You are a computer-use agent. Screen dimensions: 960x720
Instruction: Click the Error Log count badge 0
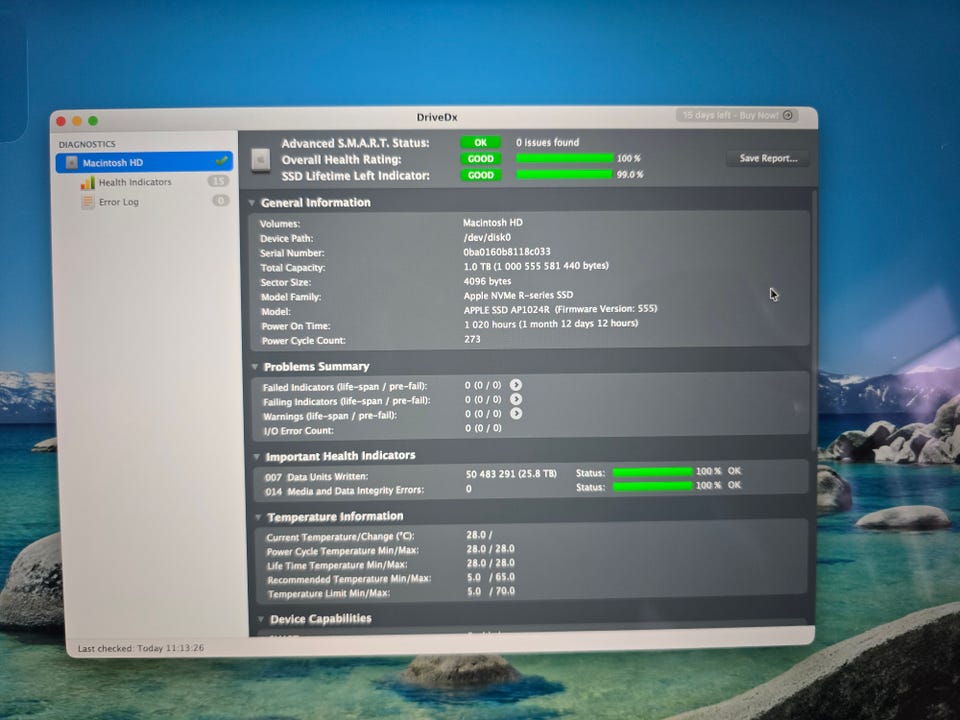[220, 200]
